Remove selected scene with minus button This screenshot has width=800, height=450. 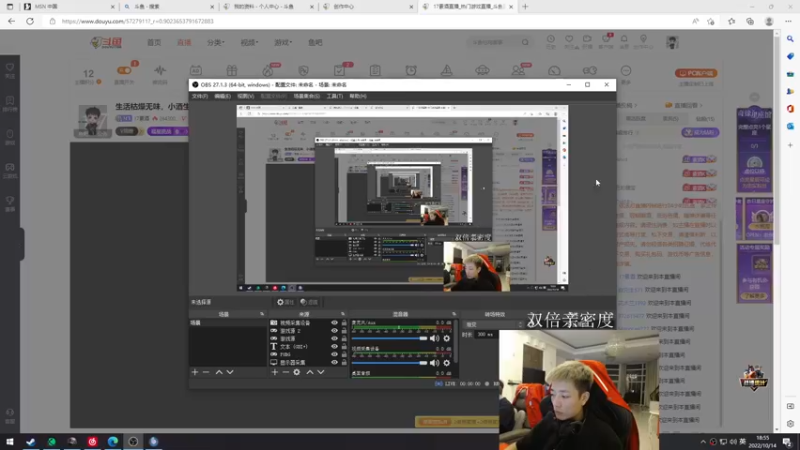[206, 372]
